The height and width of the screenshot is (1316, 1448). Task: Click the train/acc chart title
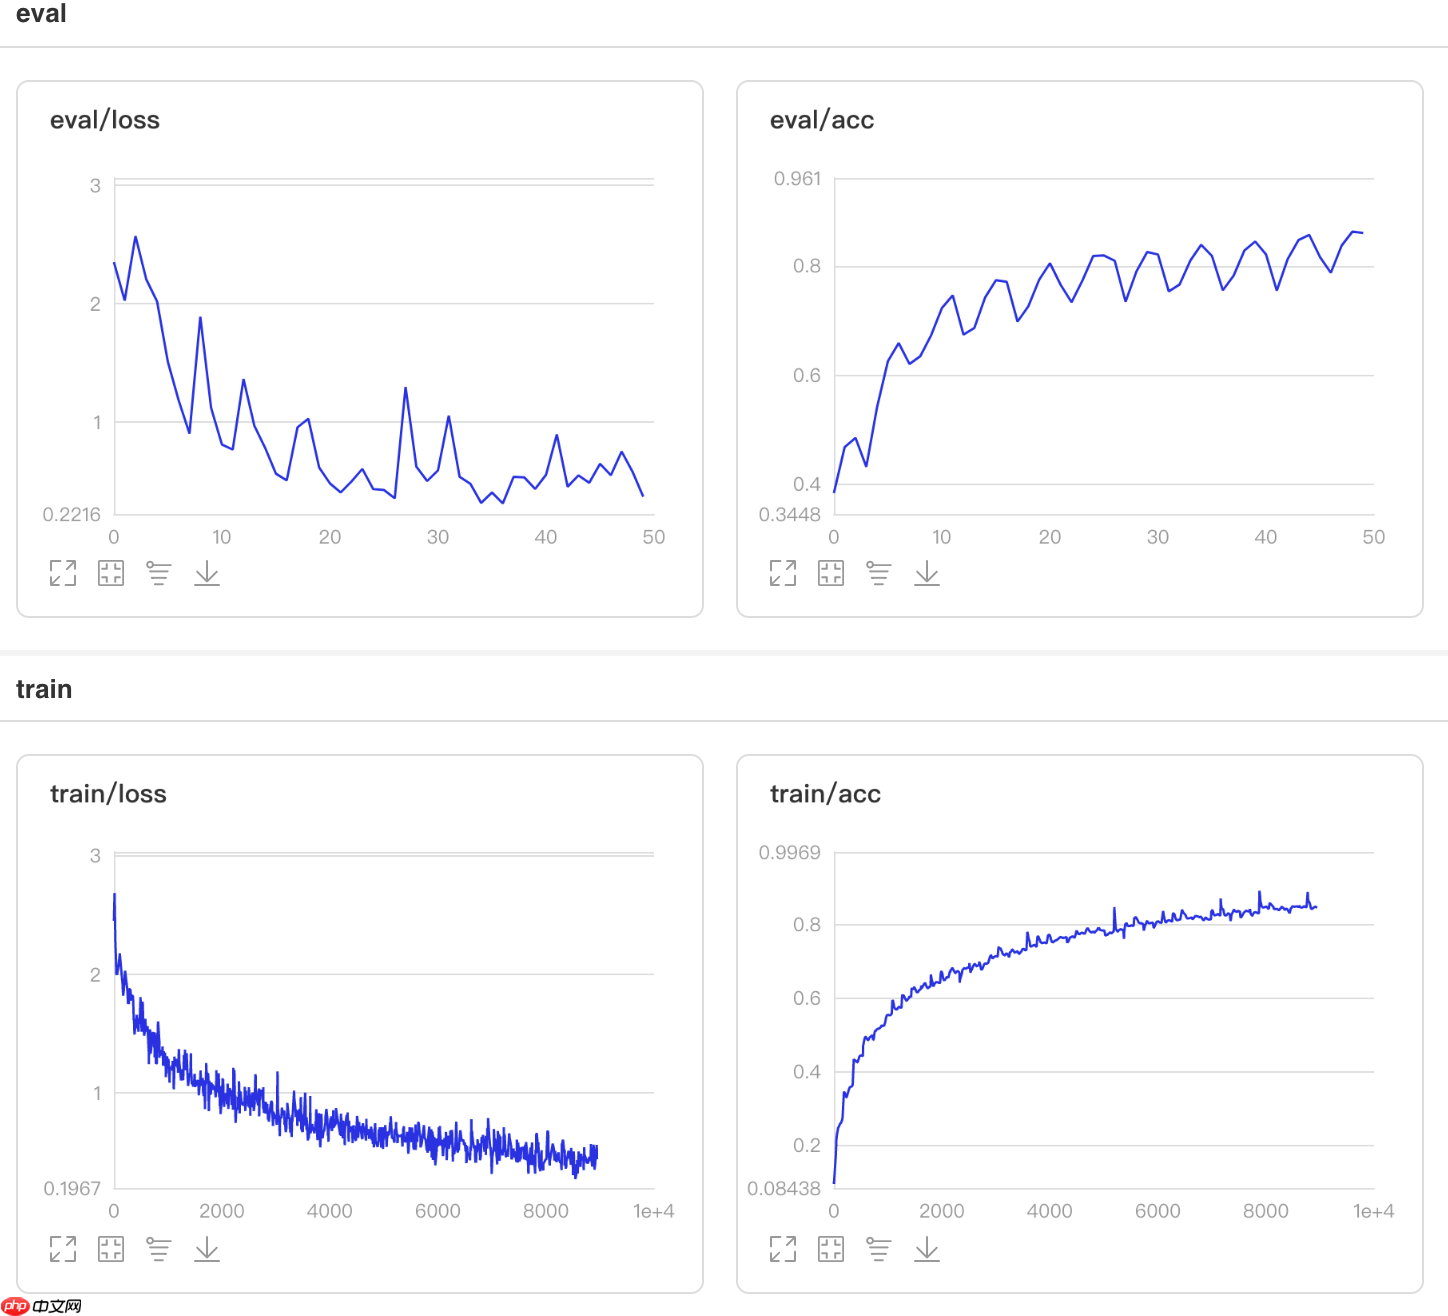tap(825, 794)
